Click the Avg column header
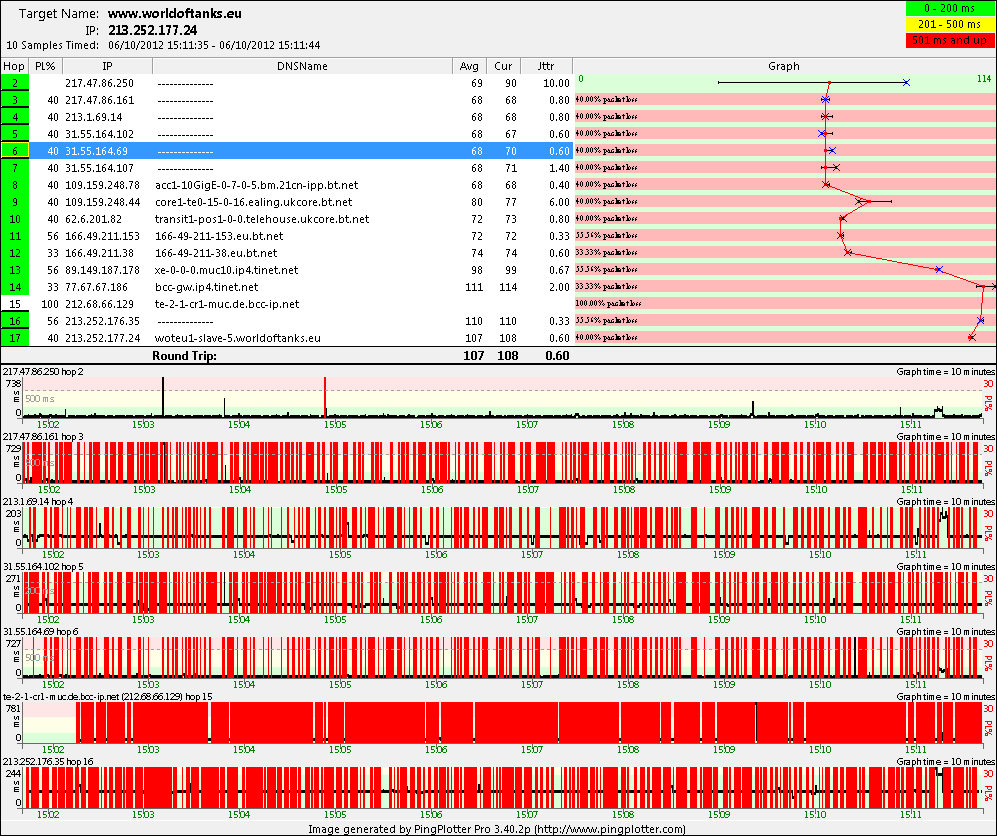Viewport: 997px width, 836px height. [469, 66]
